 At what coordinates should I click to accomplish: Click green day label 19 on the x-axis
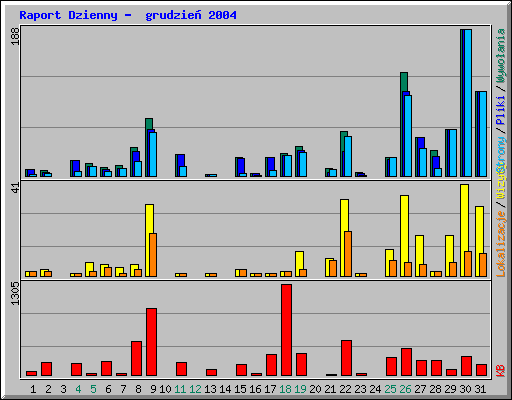(300, 389)
